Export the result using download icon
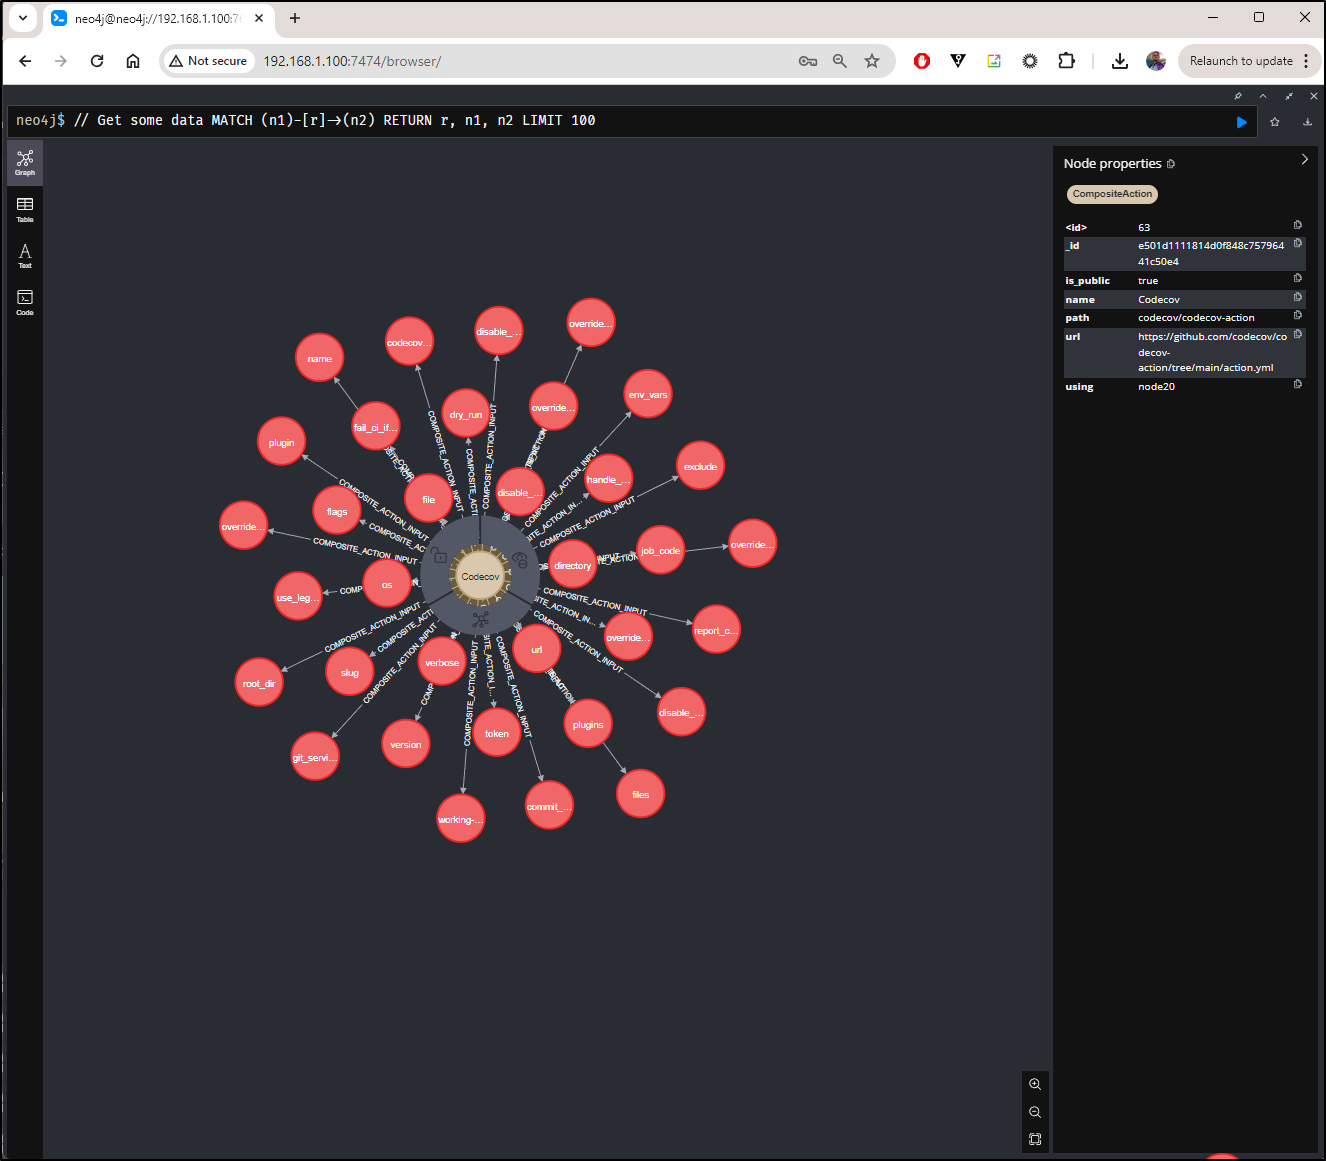The width and height of the screenshot is (1326, 1161). (1307, 122)
